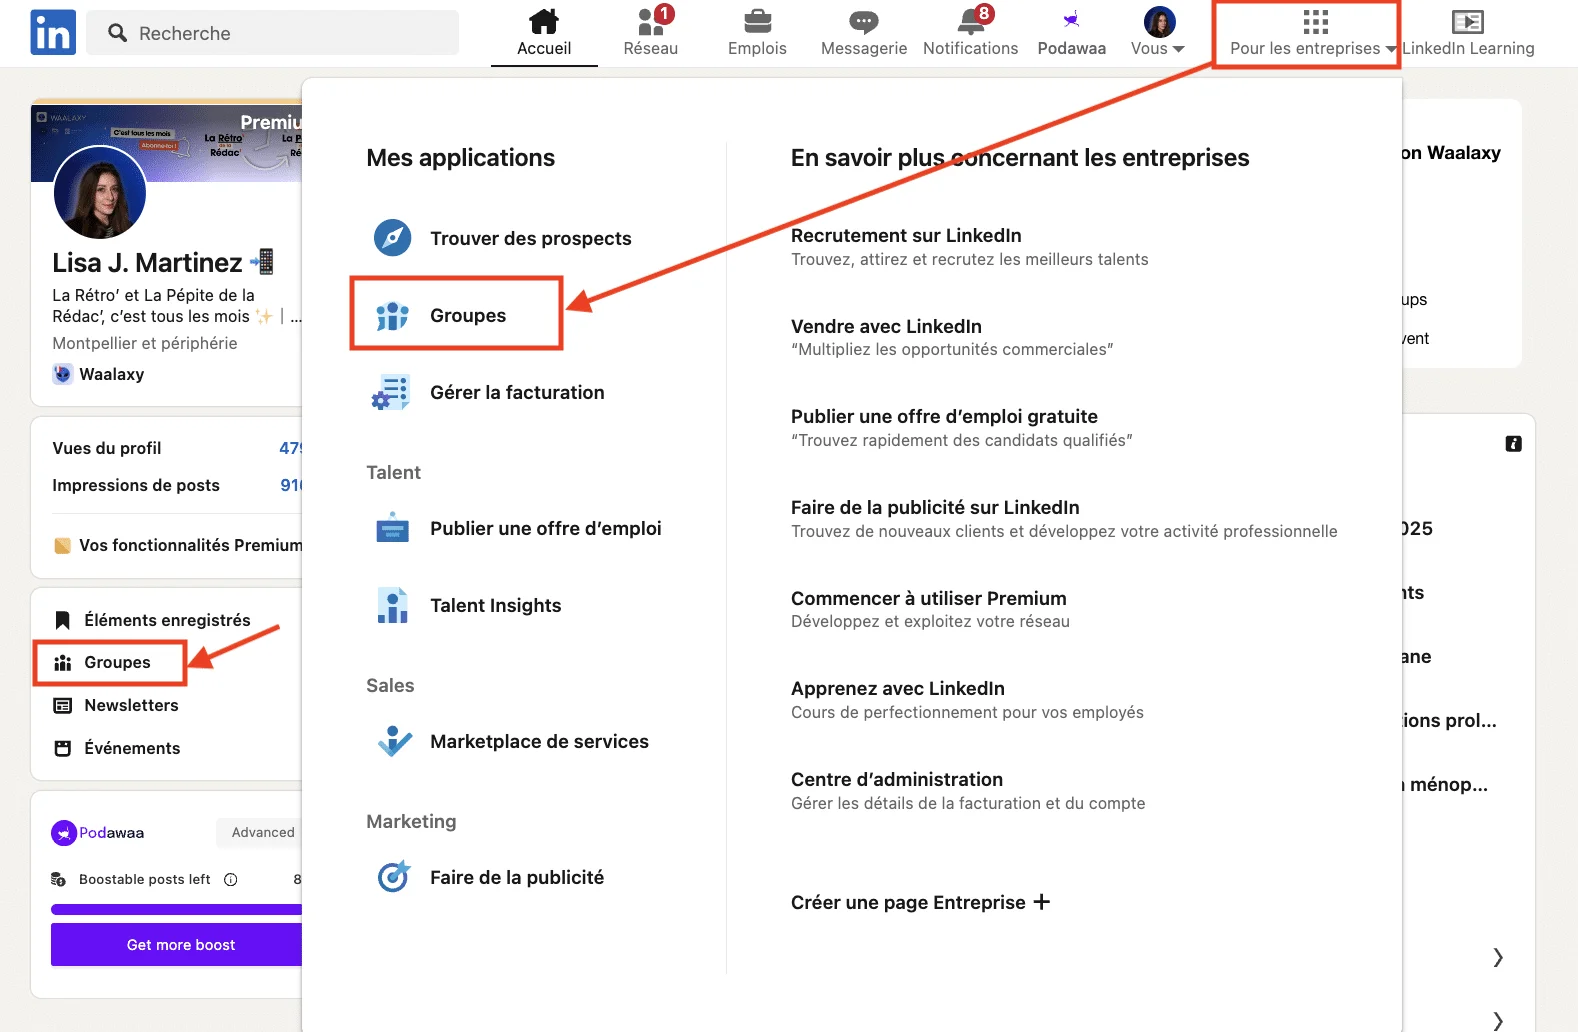Click the Talent Insights chart icon
1578x1032 pixels.
392,605
